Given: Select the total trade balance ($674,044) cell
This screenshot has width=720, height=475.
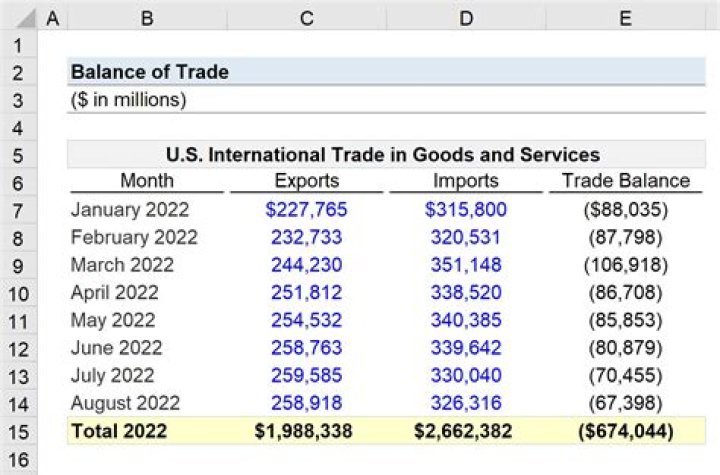Looking at the screenshot, I should coord(625,432).
